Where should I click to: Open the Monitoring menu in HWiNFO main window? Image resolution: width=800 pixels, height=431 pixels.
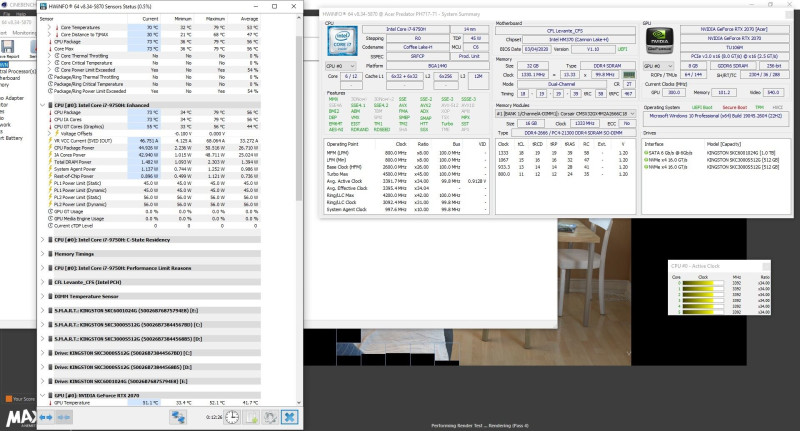point(24,33)
